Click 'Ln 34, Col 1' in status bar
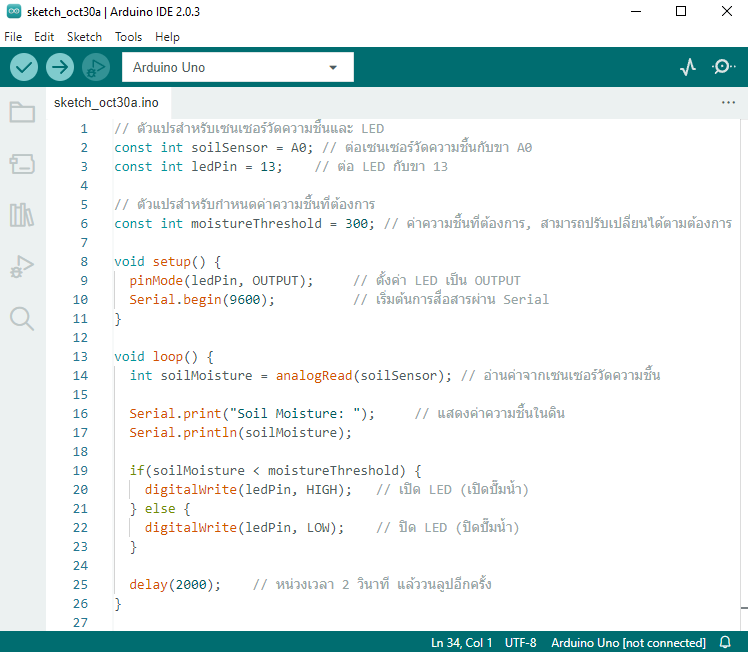The width and height of the screenshot is (748, 652). click(x=461, y=642)
